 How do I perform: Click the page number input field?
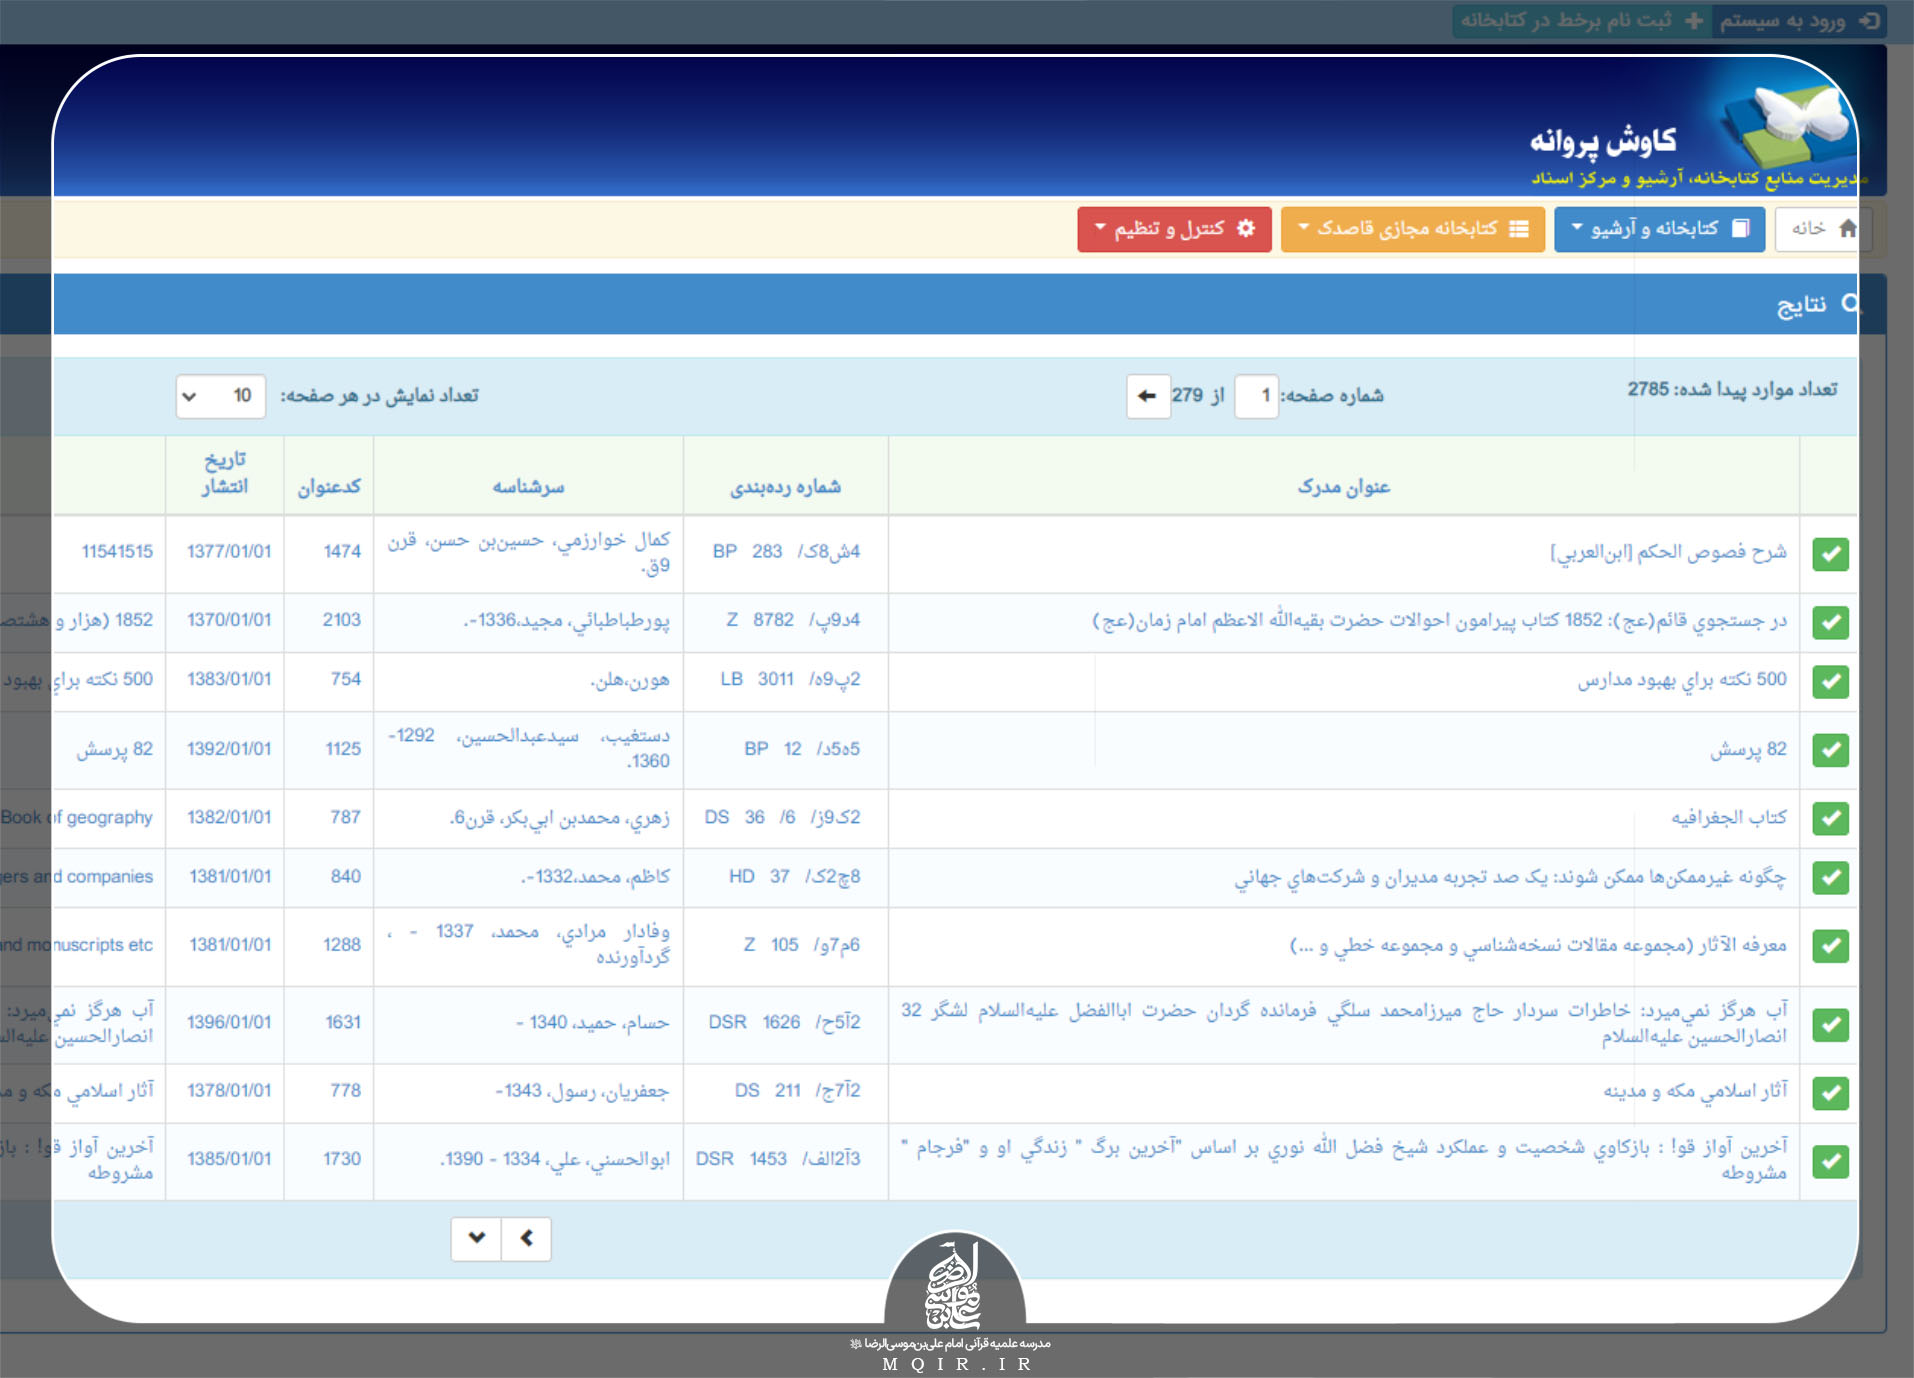tap(1256, 396)
